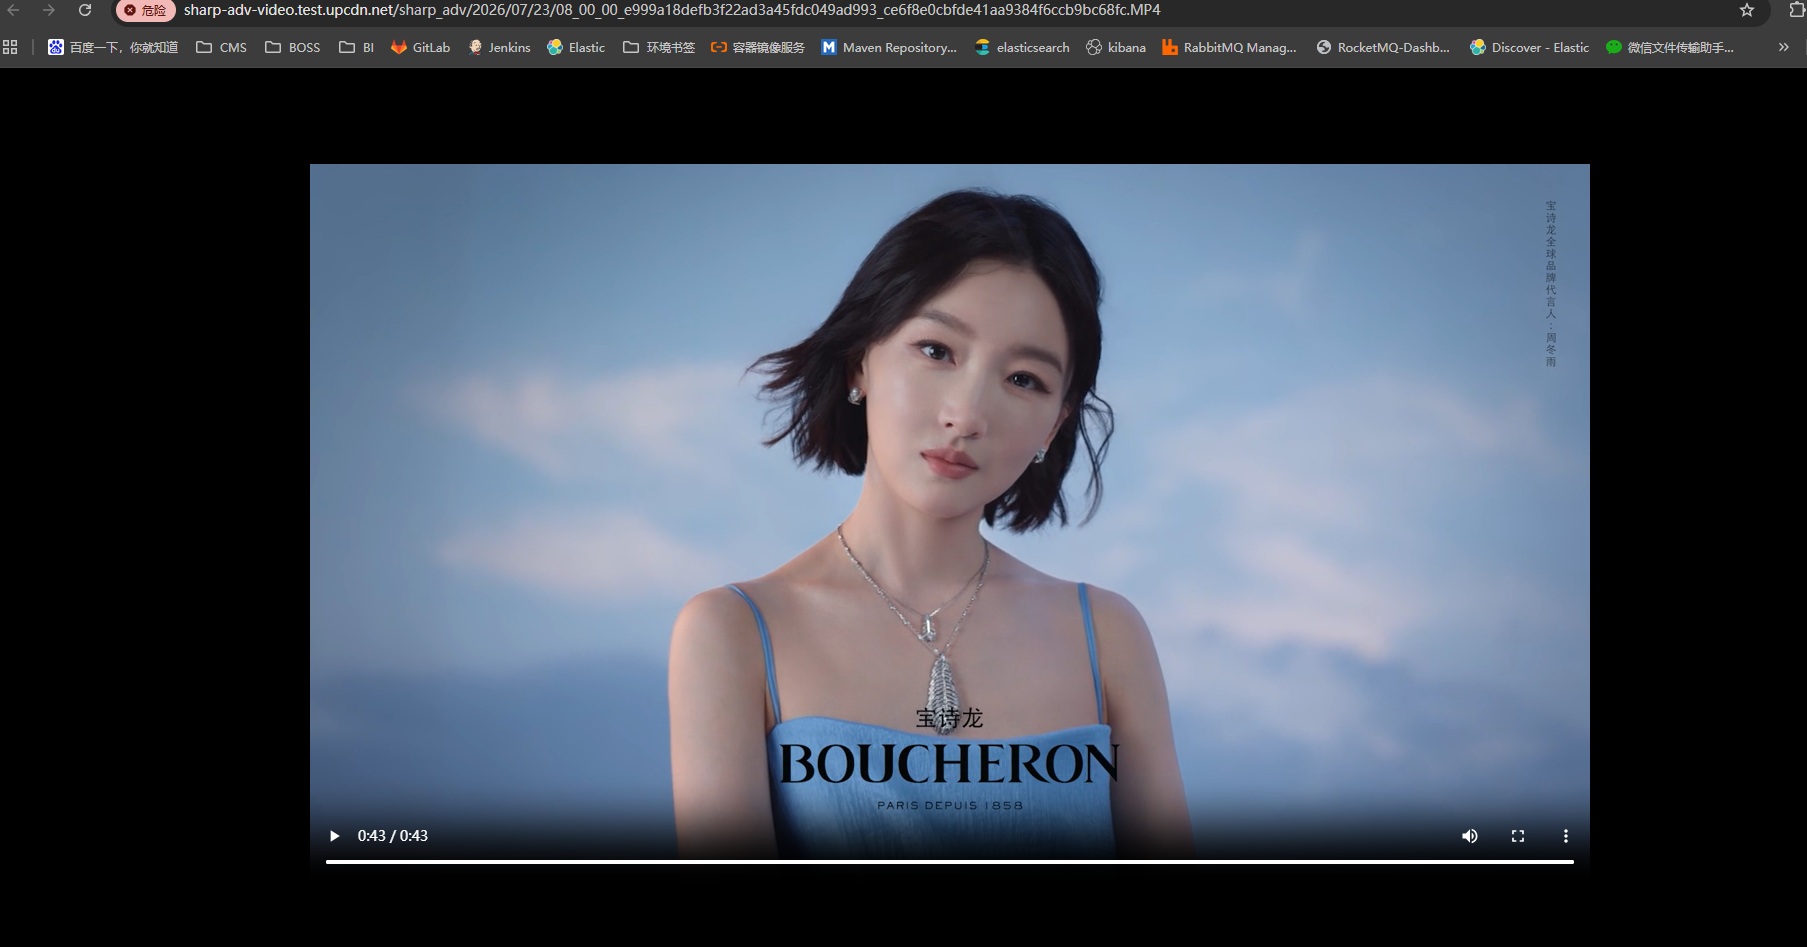Open the BI bookmark folder

pos(357,47)
